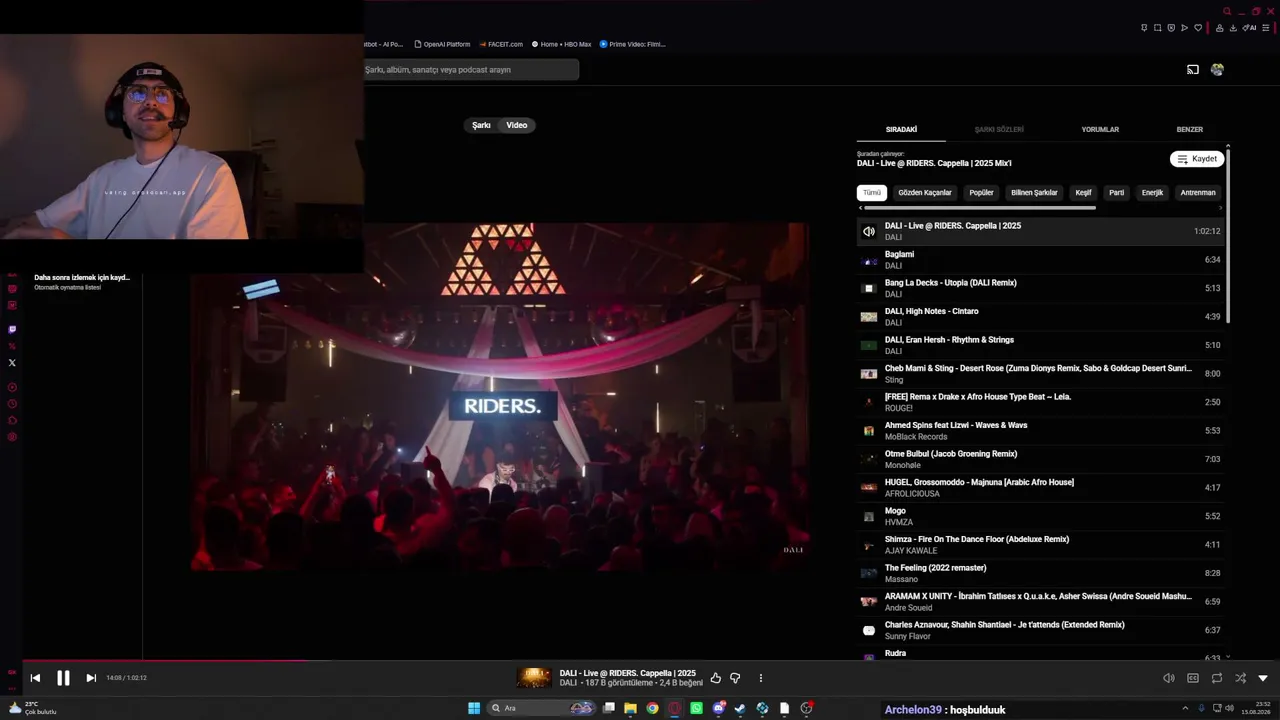
Task: Play Bang La Decks - Utopia (DALI Remix)
Action: [x=1041, y=288]
